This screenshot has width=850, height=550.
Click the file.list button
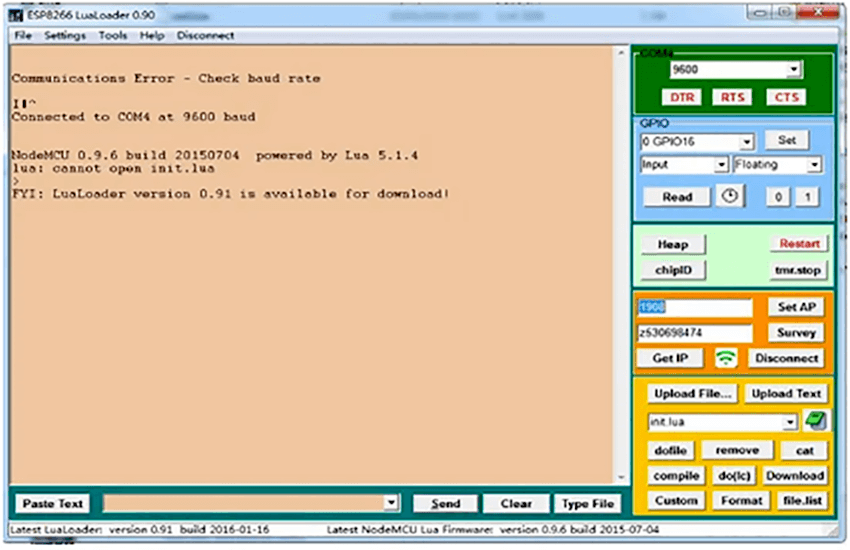click(802, 501)
